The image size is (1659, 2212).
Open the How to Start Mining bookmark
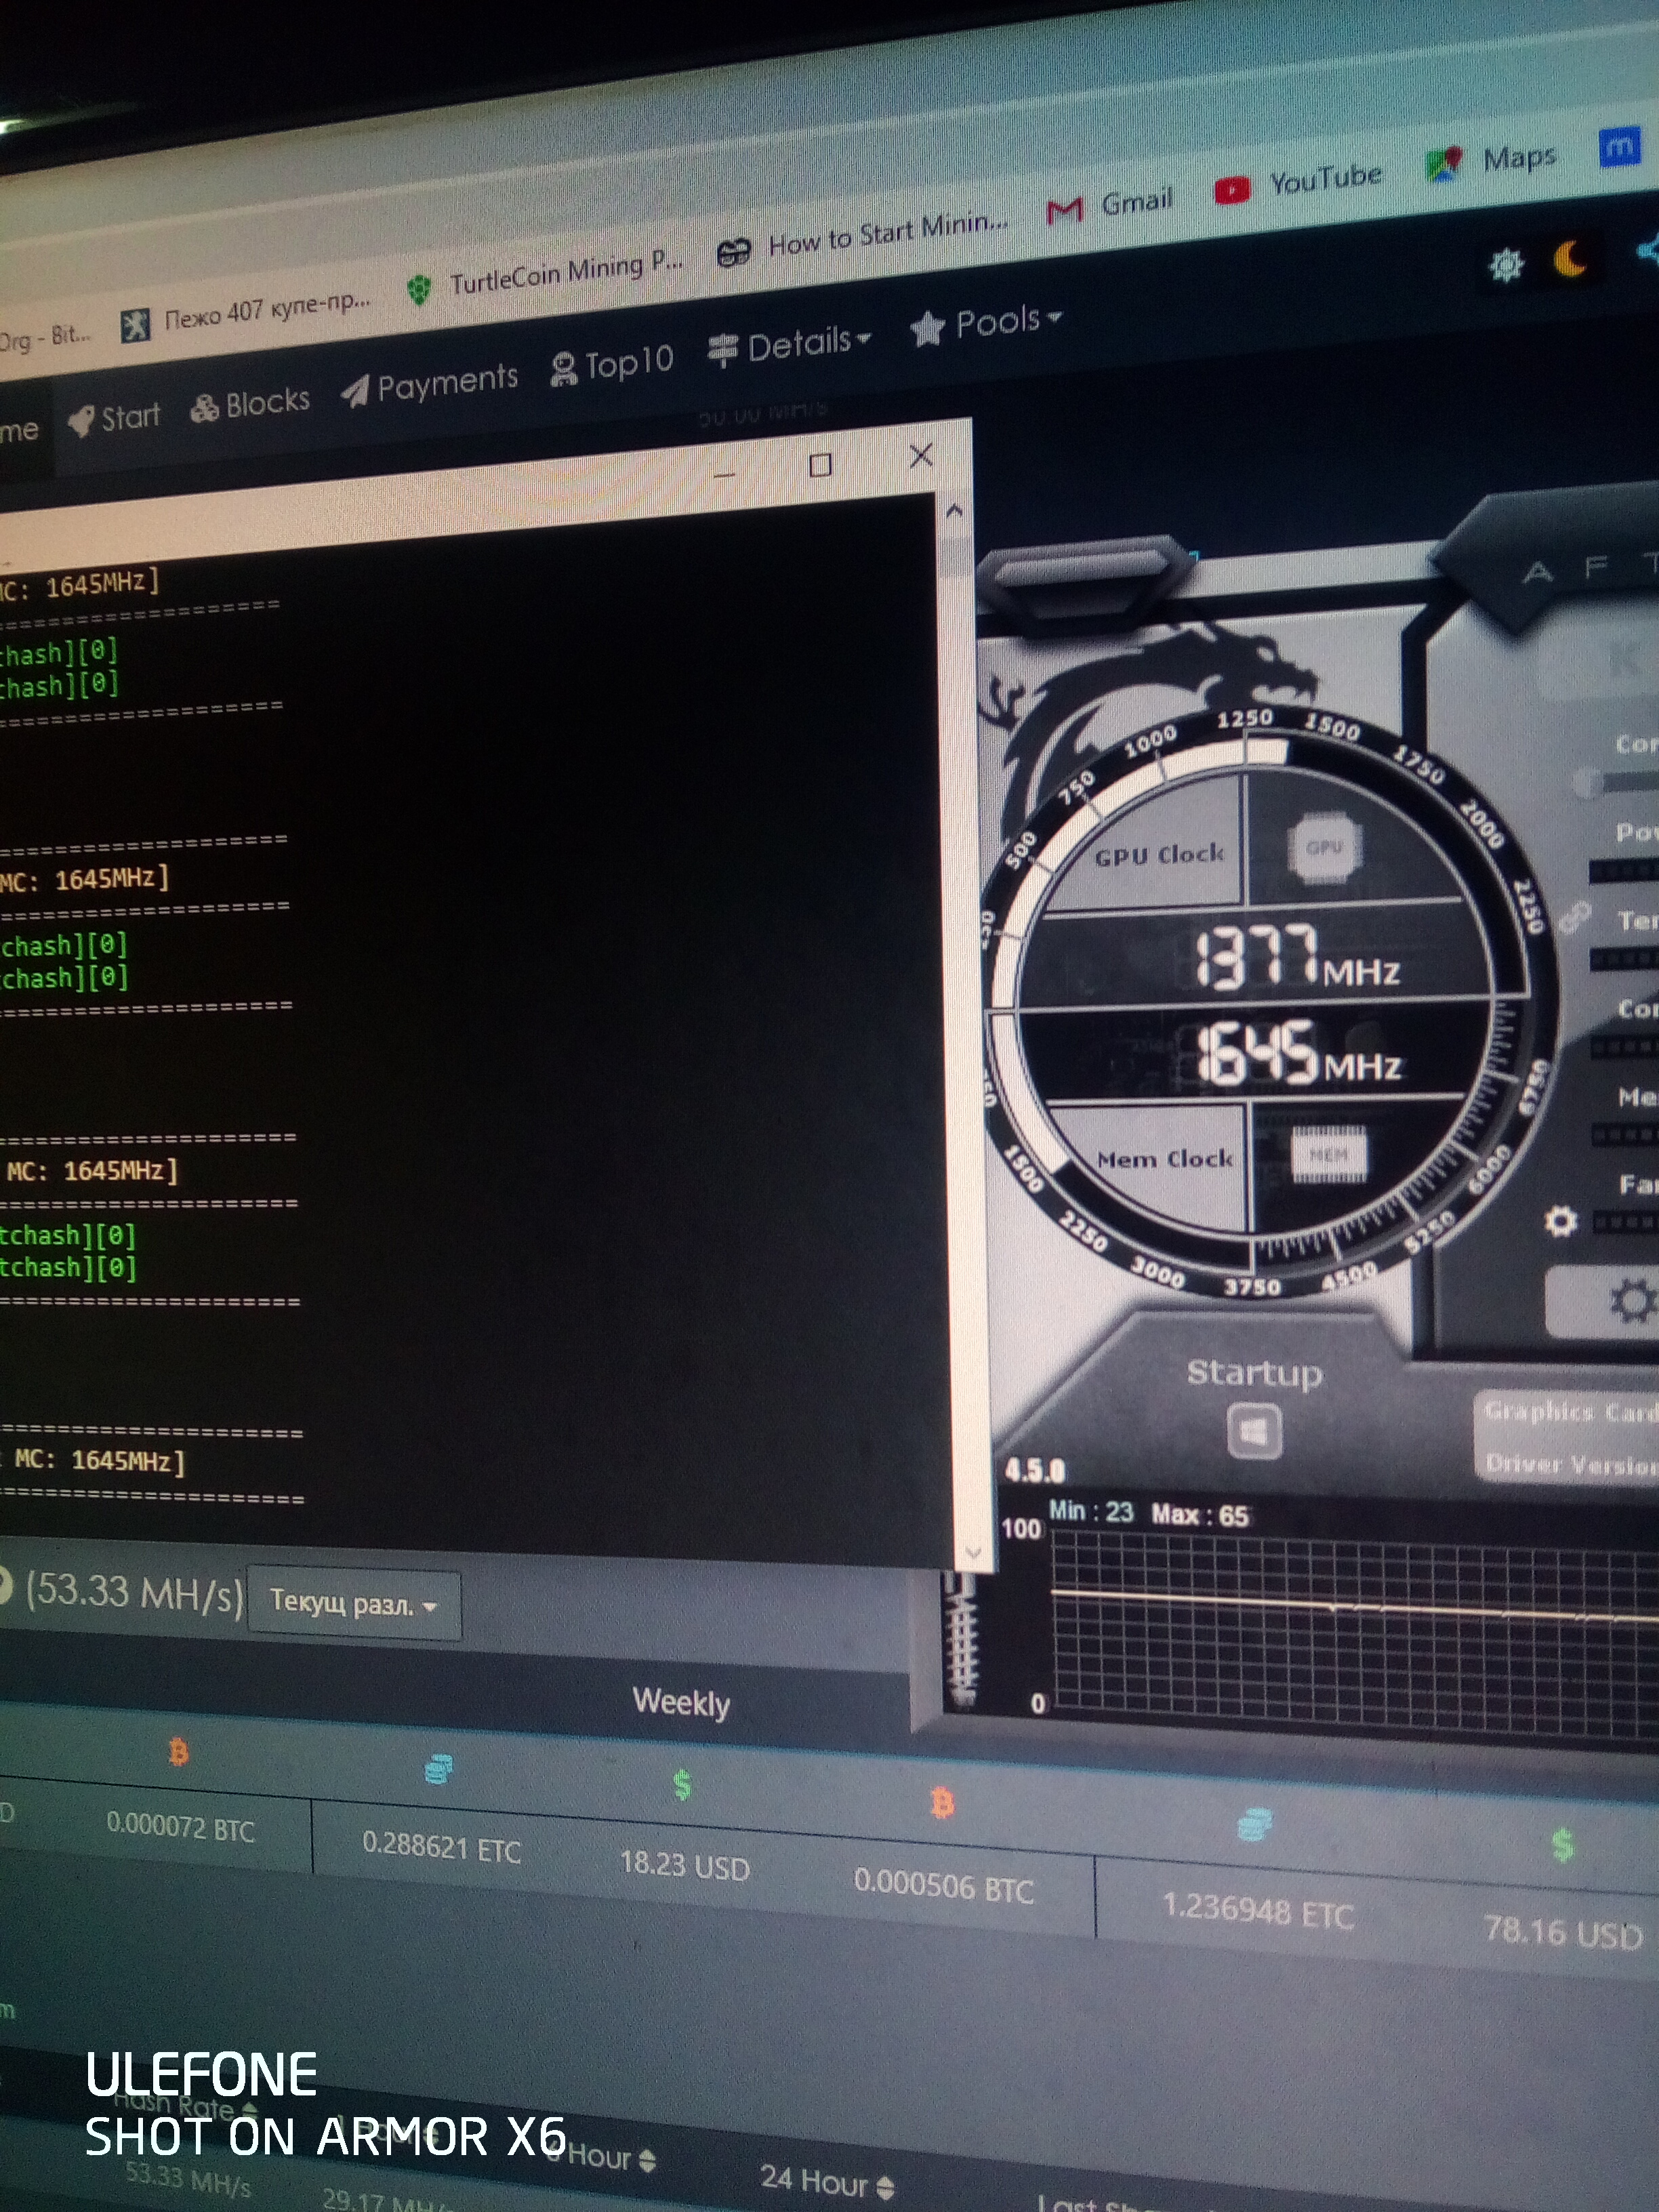pos(862,238)
